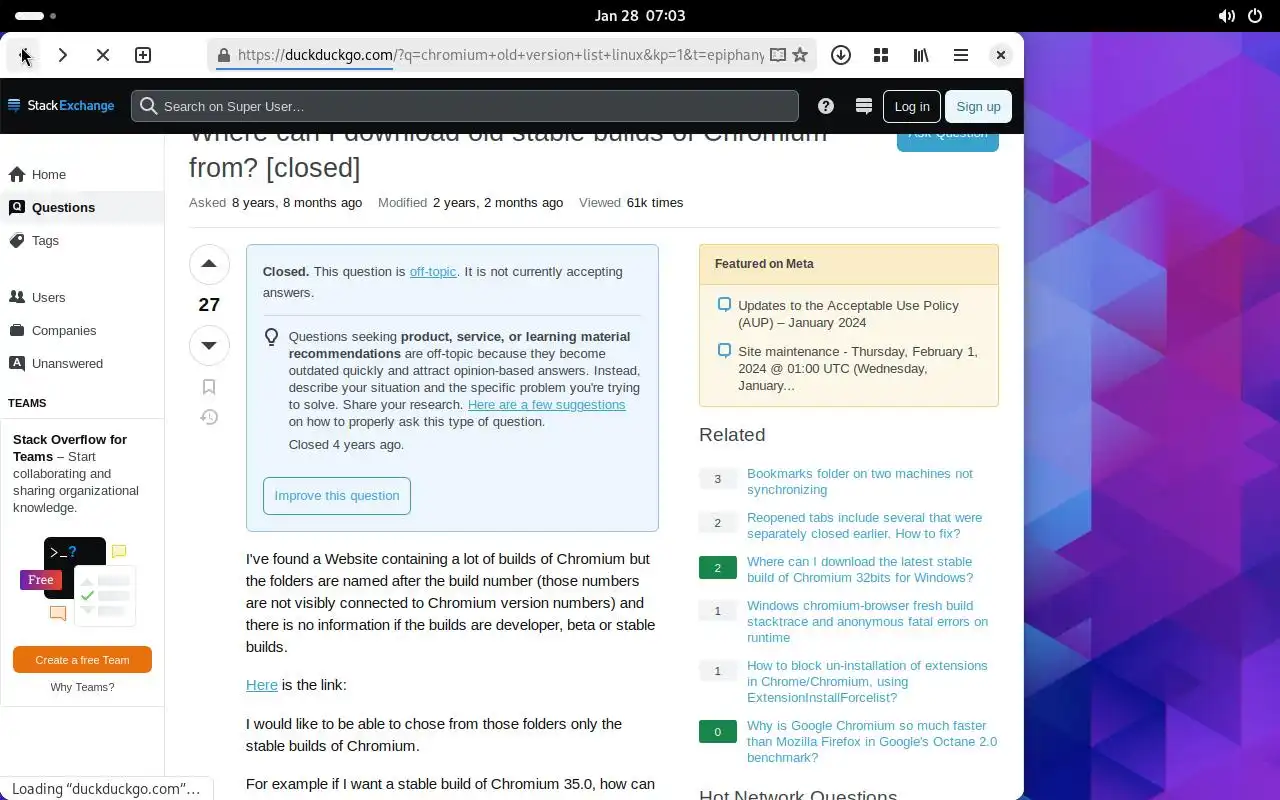This screenshot has width=1280, height=800.
Task: Open the bookmarks library icon
Action: [921, 55]
